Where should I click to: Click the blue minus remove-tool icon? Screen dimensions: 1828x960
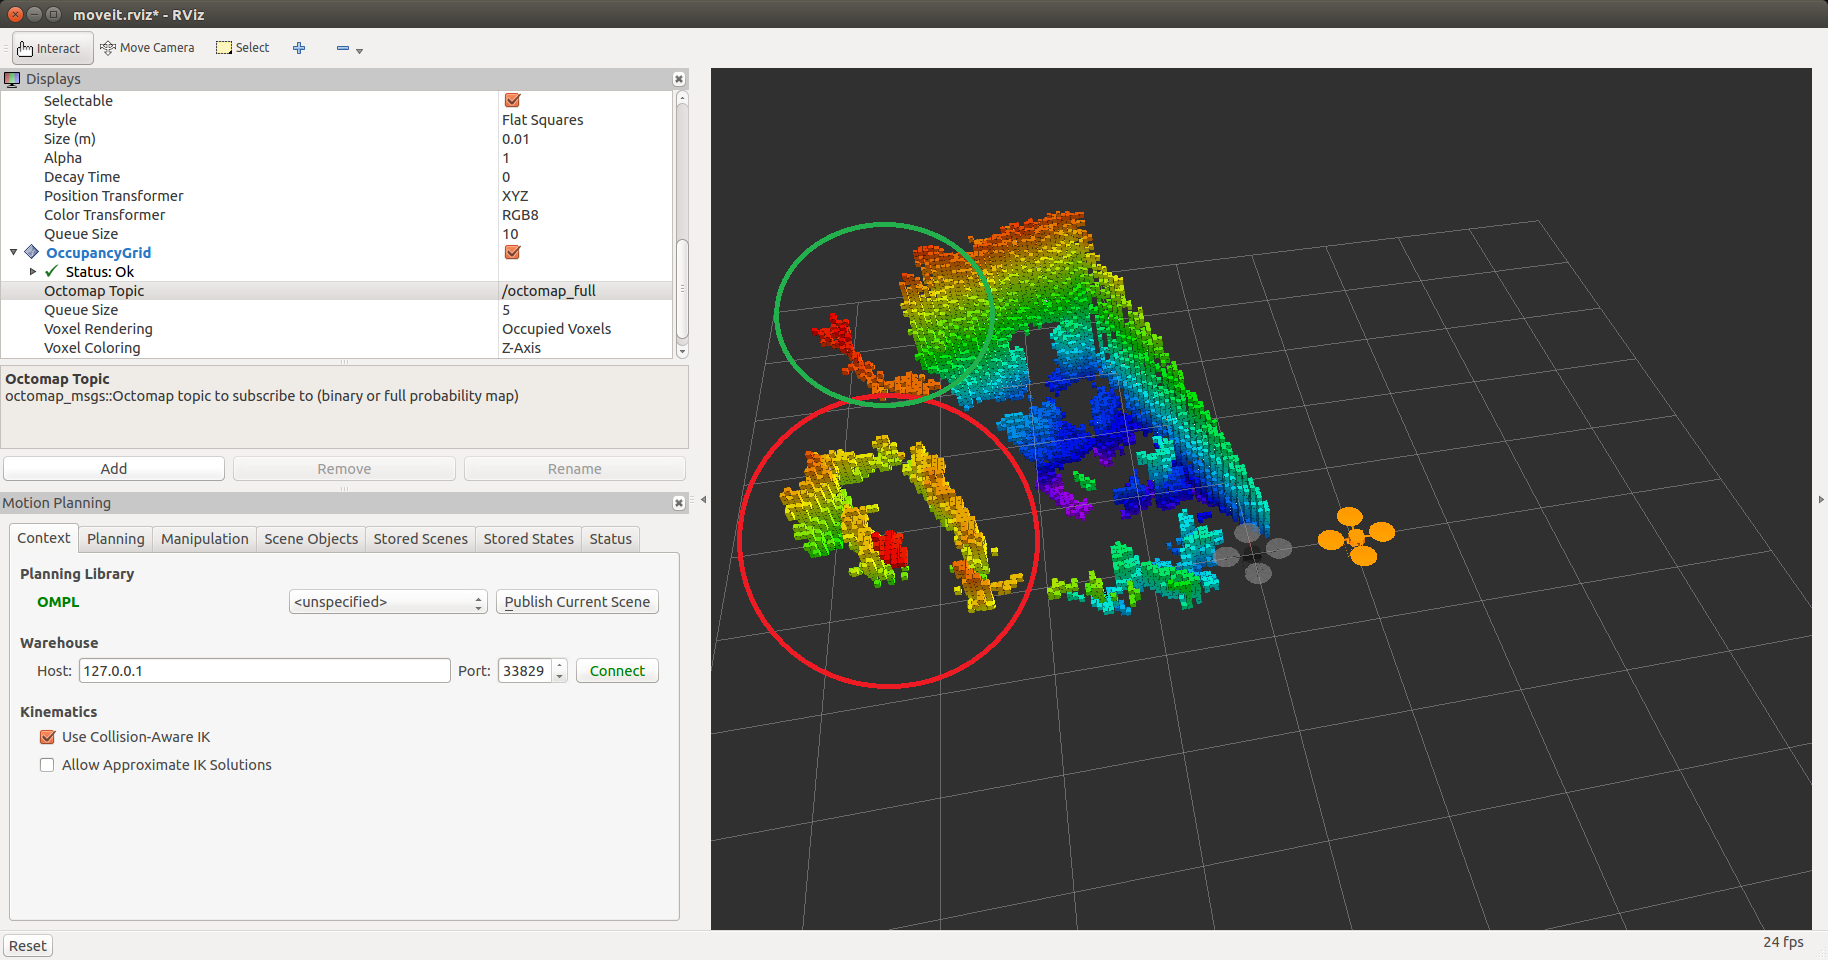[x=343, y=48]
